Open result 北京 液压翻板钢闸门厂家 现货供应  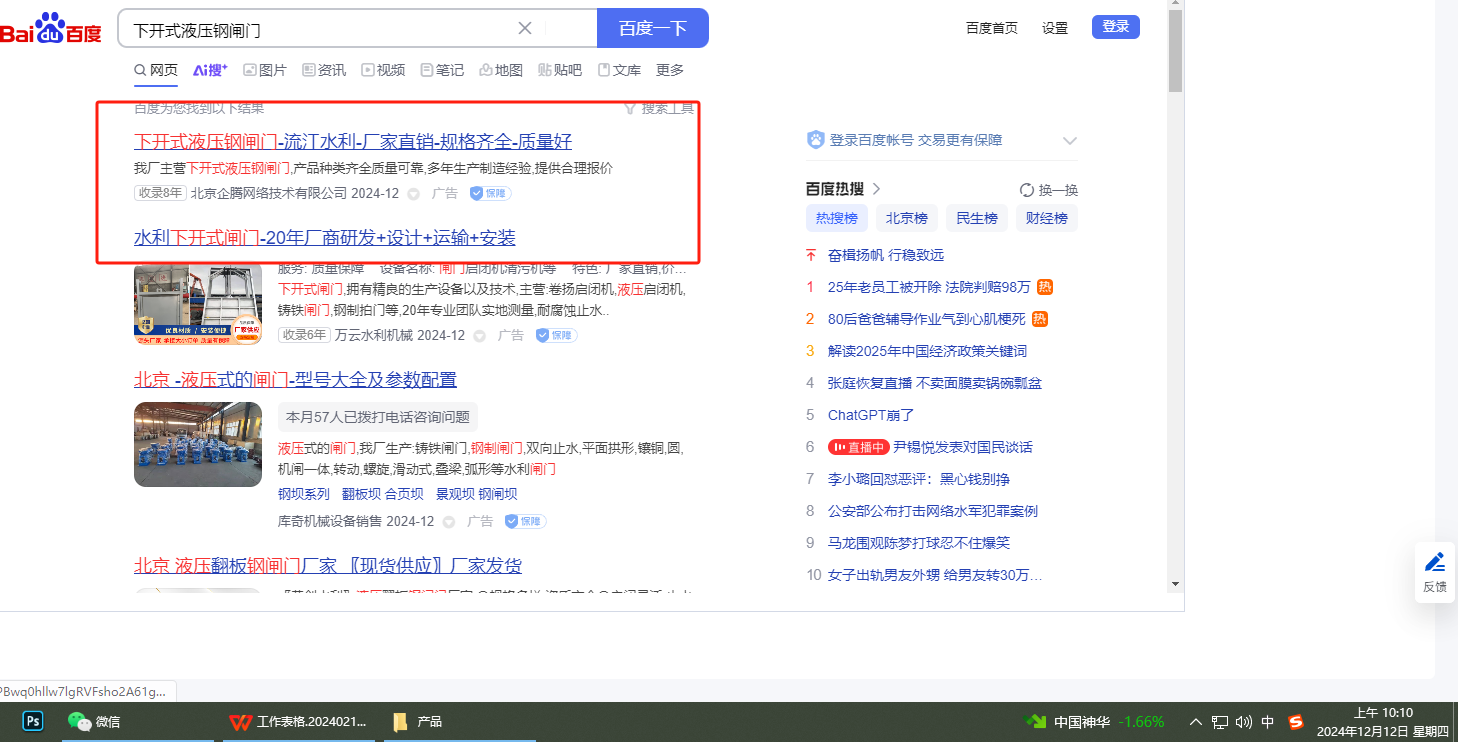[328, 566]
